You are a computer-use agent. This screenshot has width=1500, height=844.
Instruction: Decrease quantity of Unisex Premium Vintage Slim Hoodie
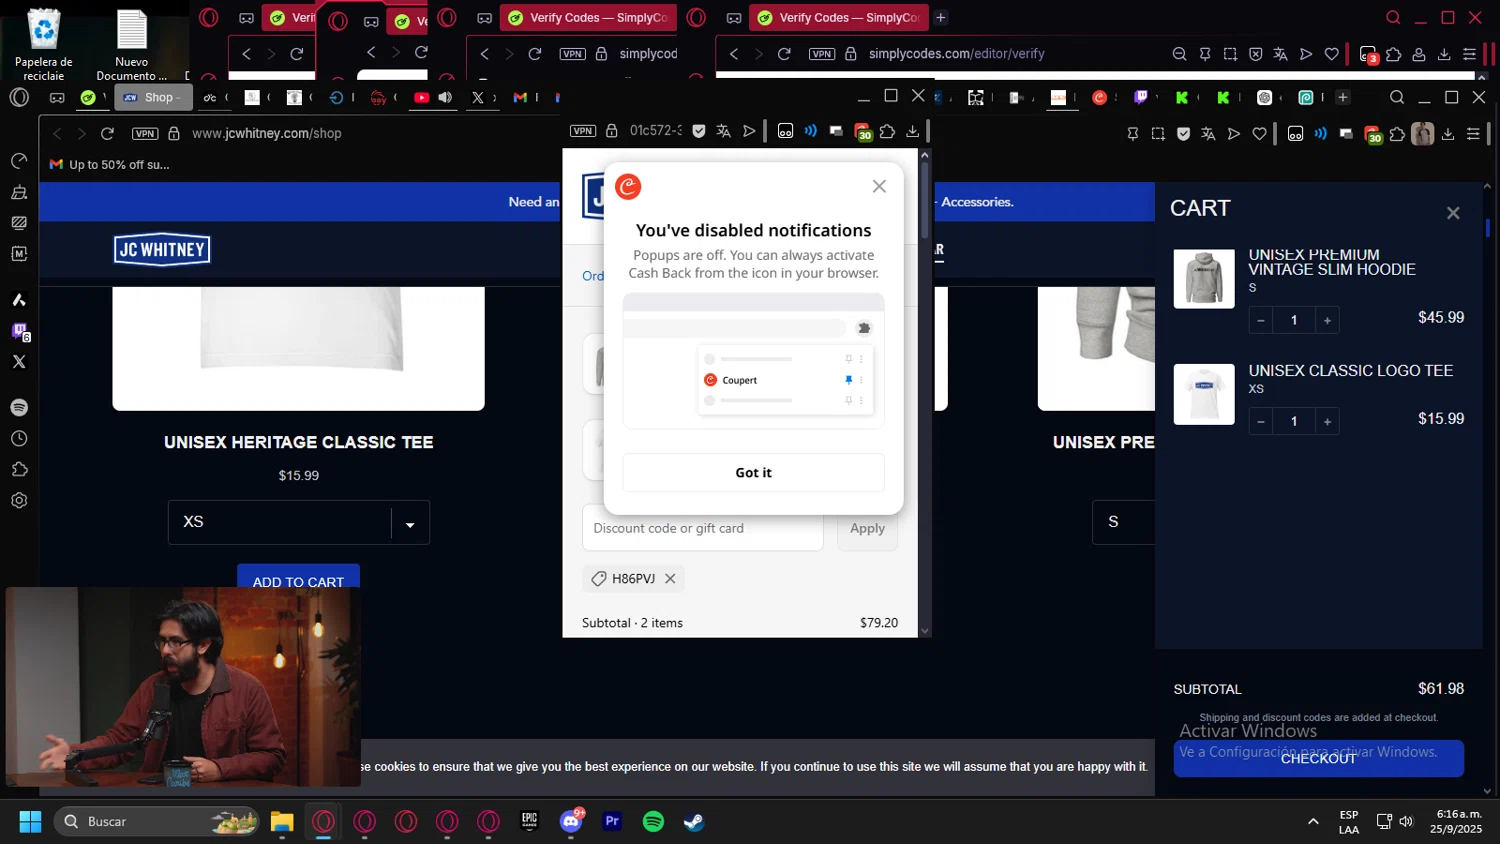[1261, 320]
